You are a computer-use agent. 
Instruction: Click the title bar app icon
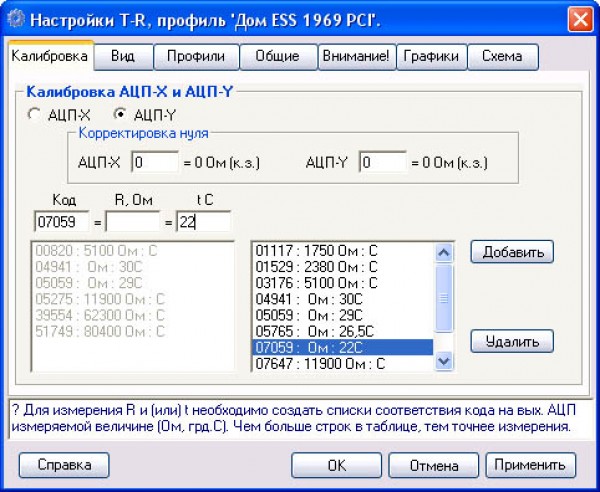click(x=16, y=17)
